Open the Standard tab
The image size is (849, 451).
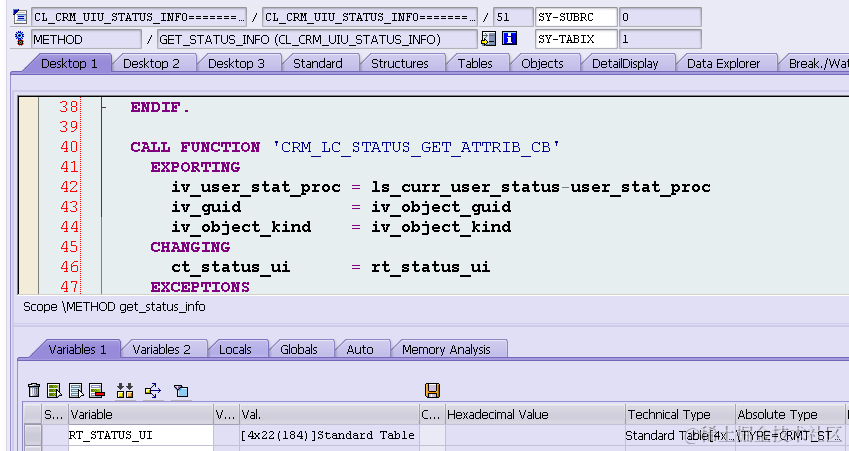[318, 63]
